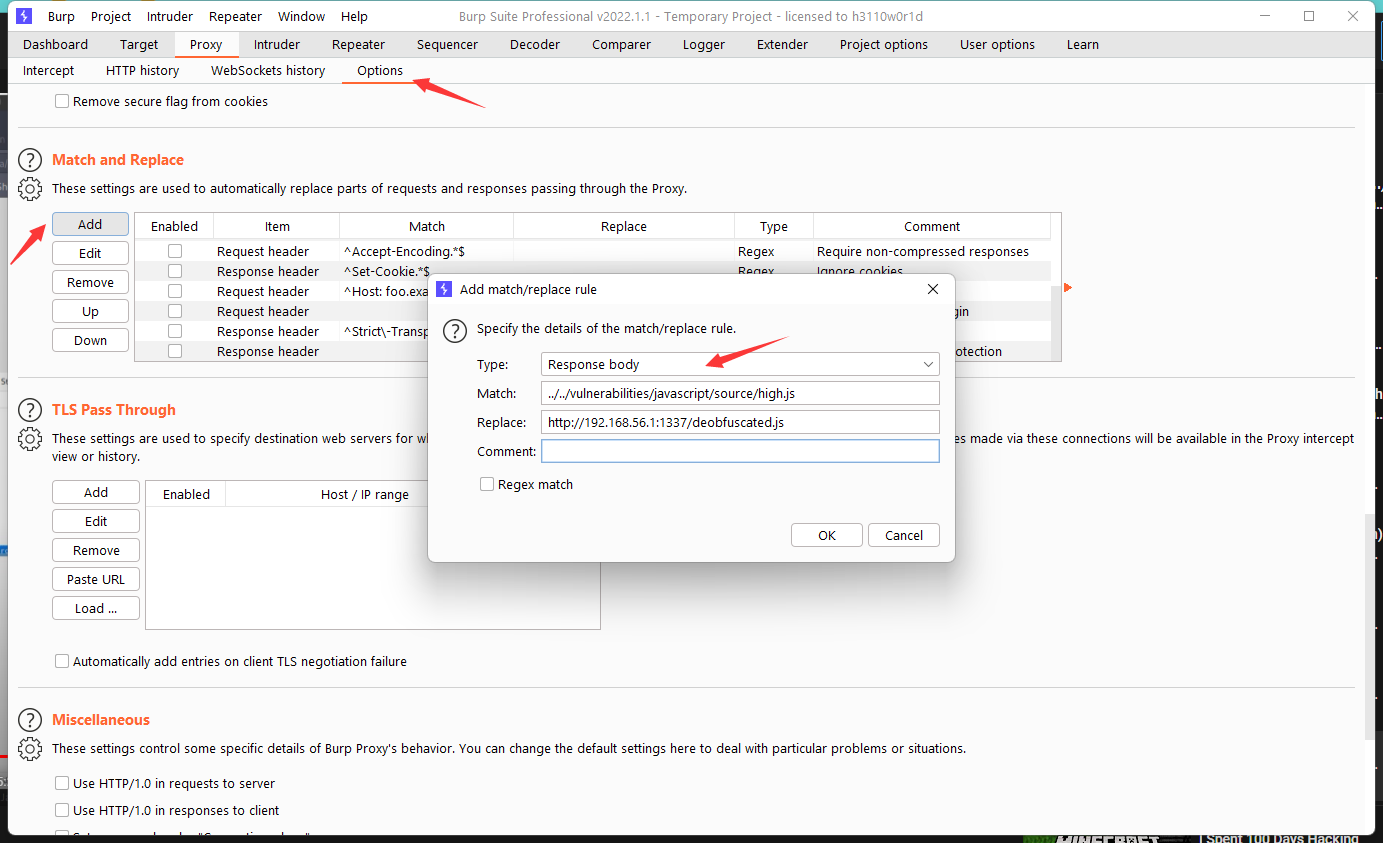
Task: Open Match and Replace settings gear
Action: (30, 188)
